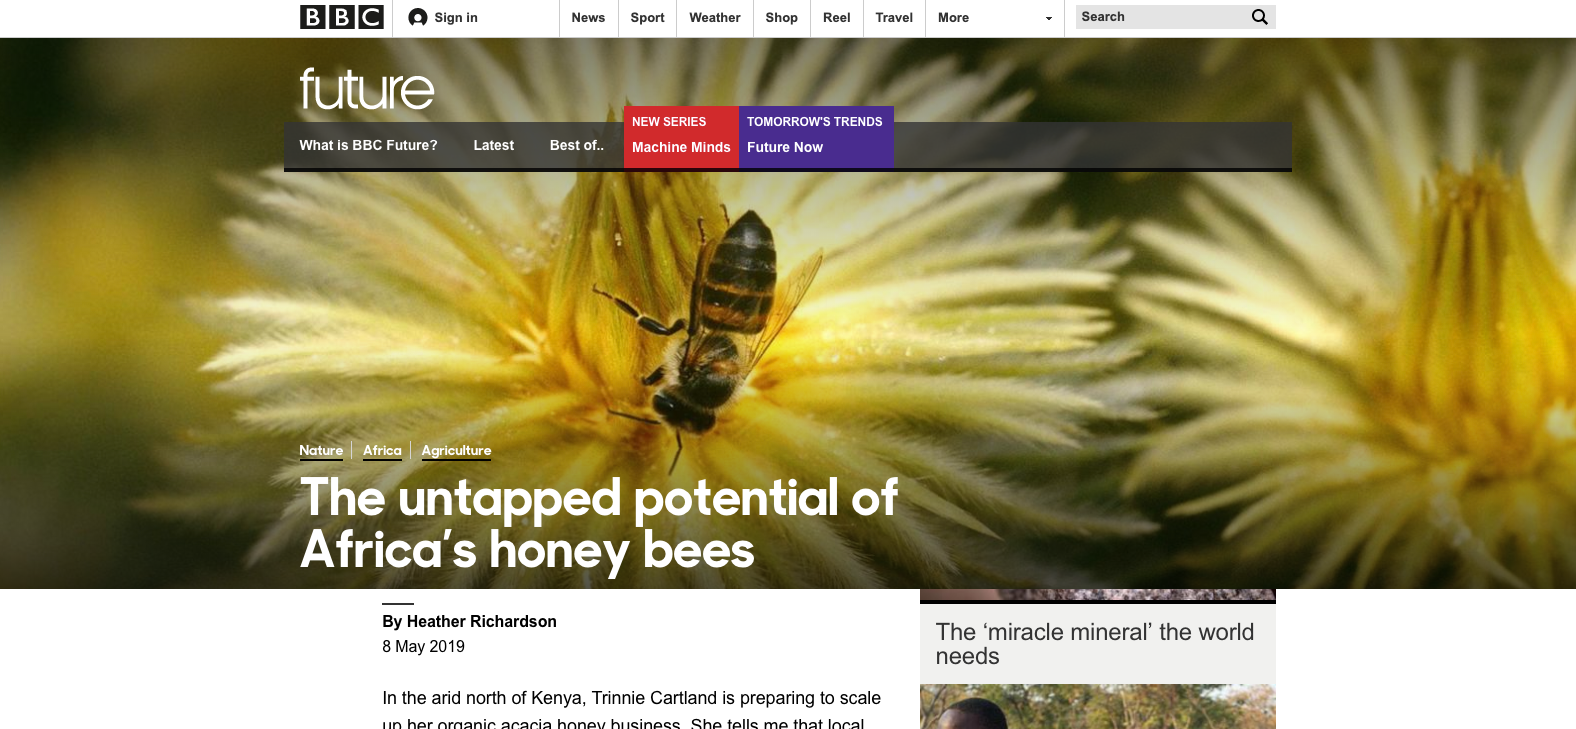Click the search magnifying glass icon

1259,17
